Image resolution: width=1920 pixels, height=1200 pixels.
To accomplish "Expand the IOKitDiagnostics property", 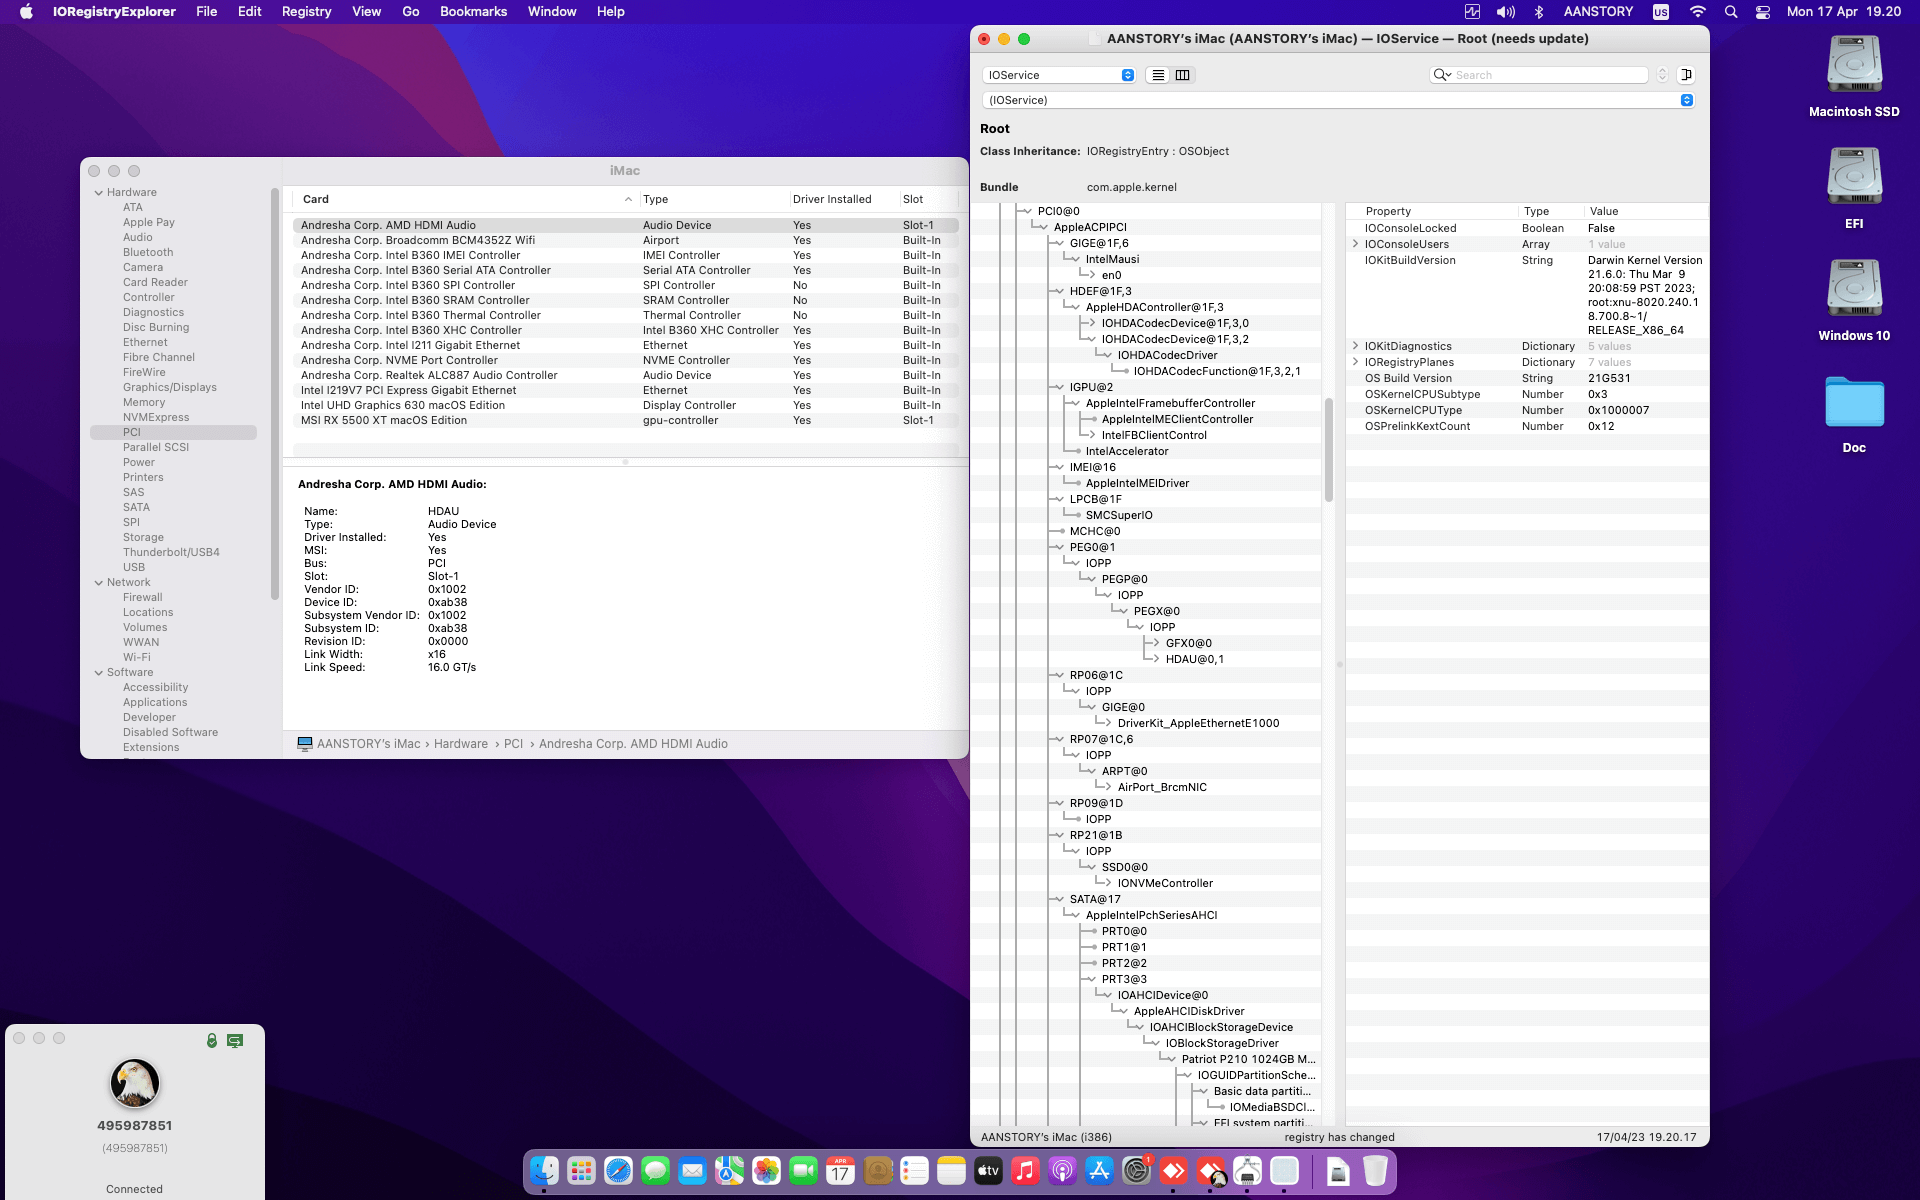I will pyautogui.click(x=1356, y=346).
